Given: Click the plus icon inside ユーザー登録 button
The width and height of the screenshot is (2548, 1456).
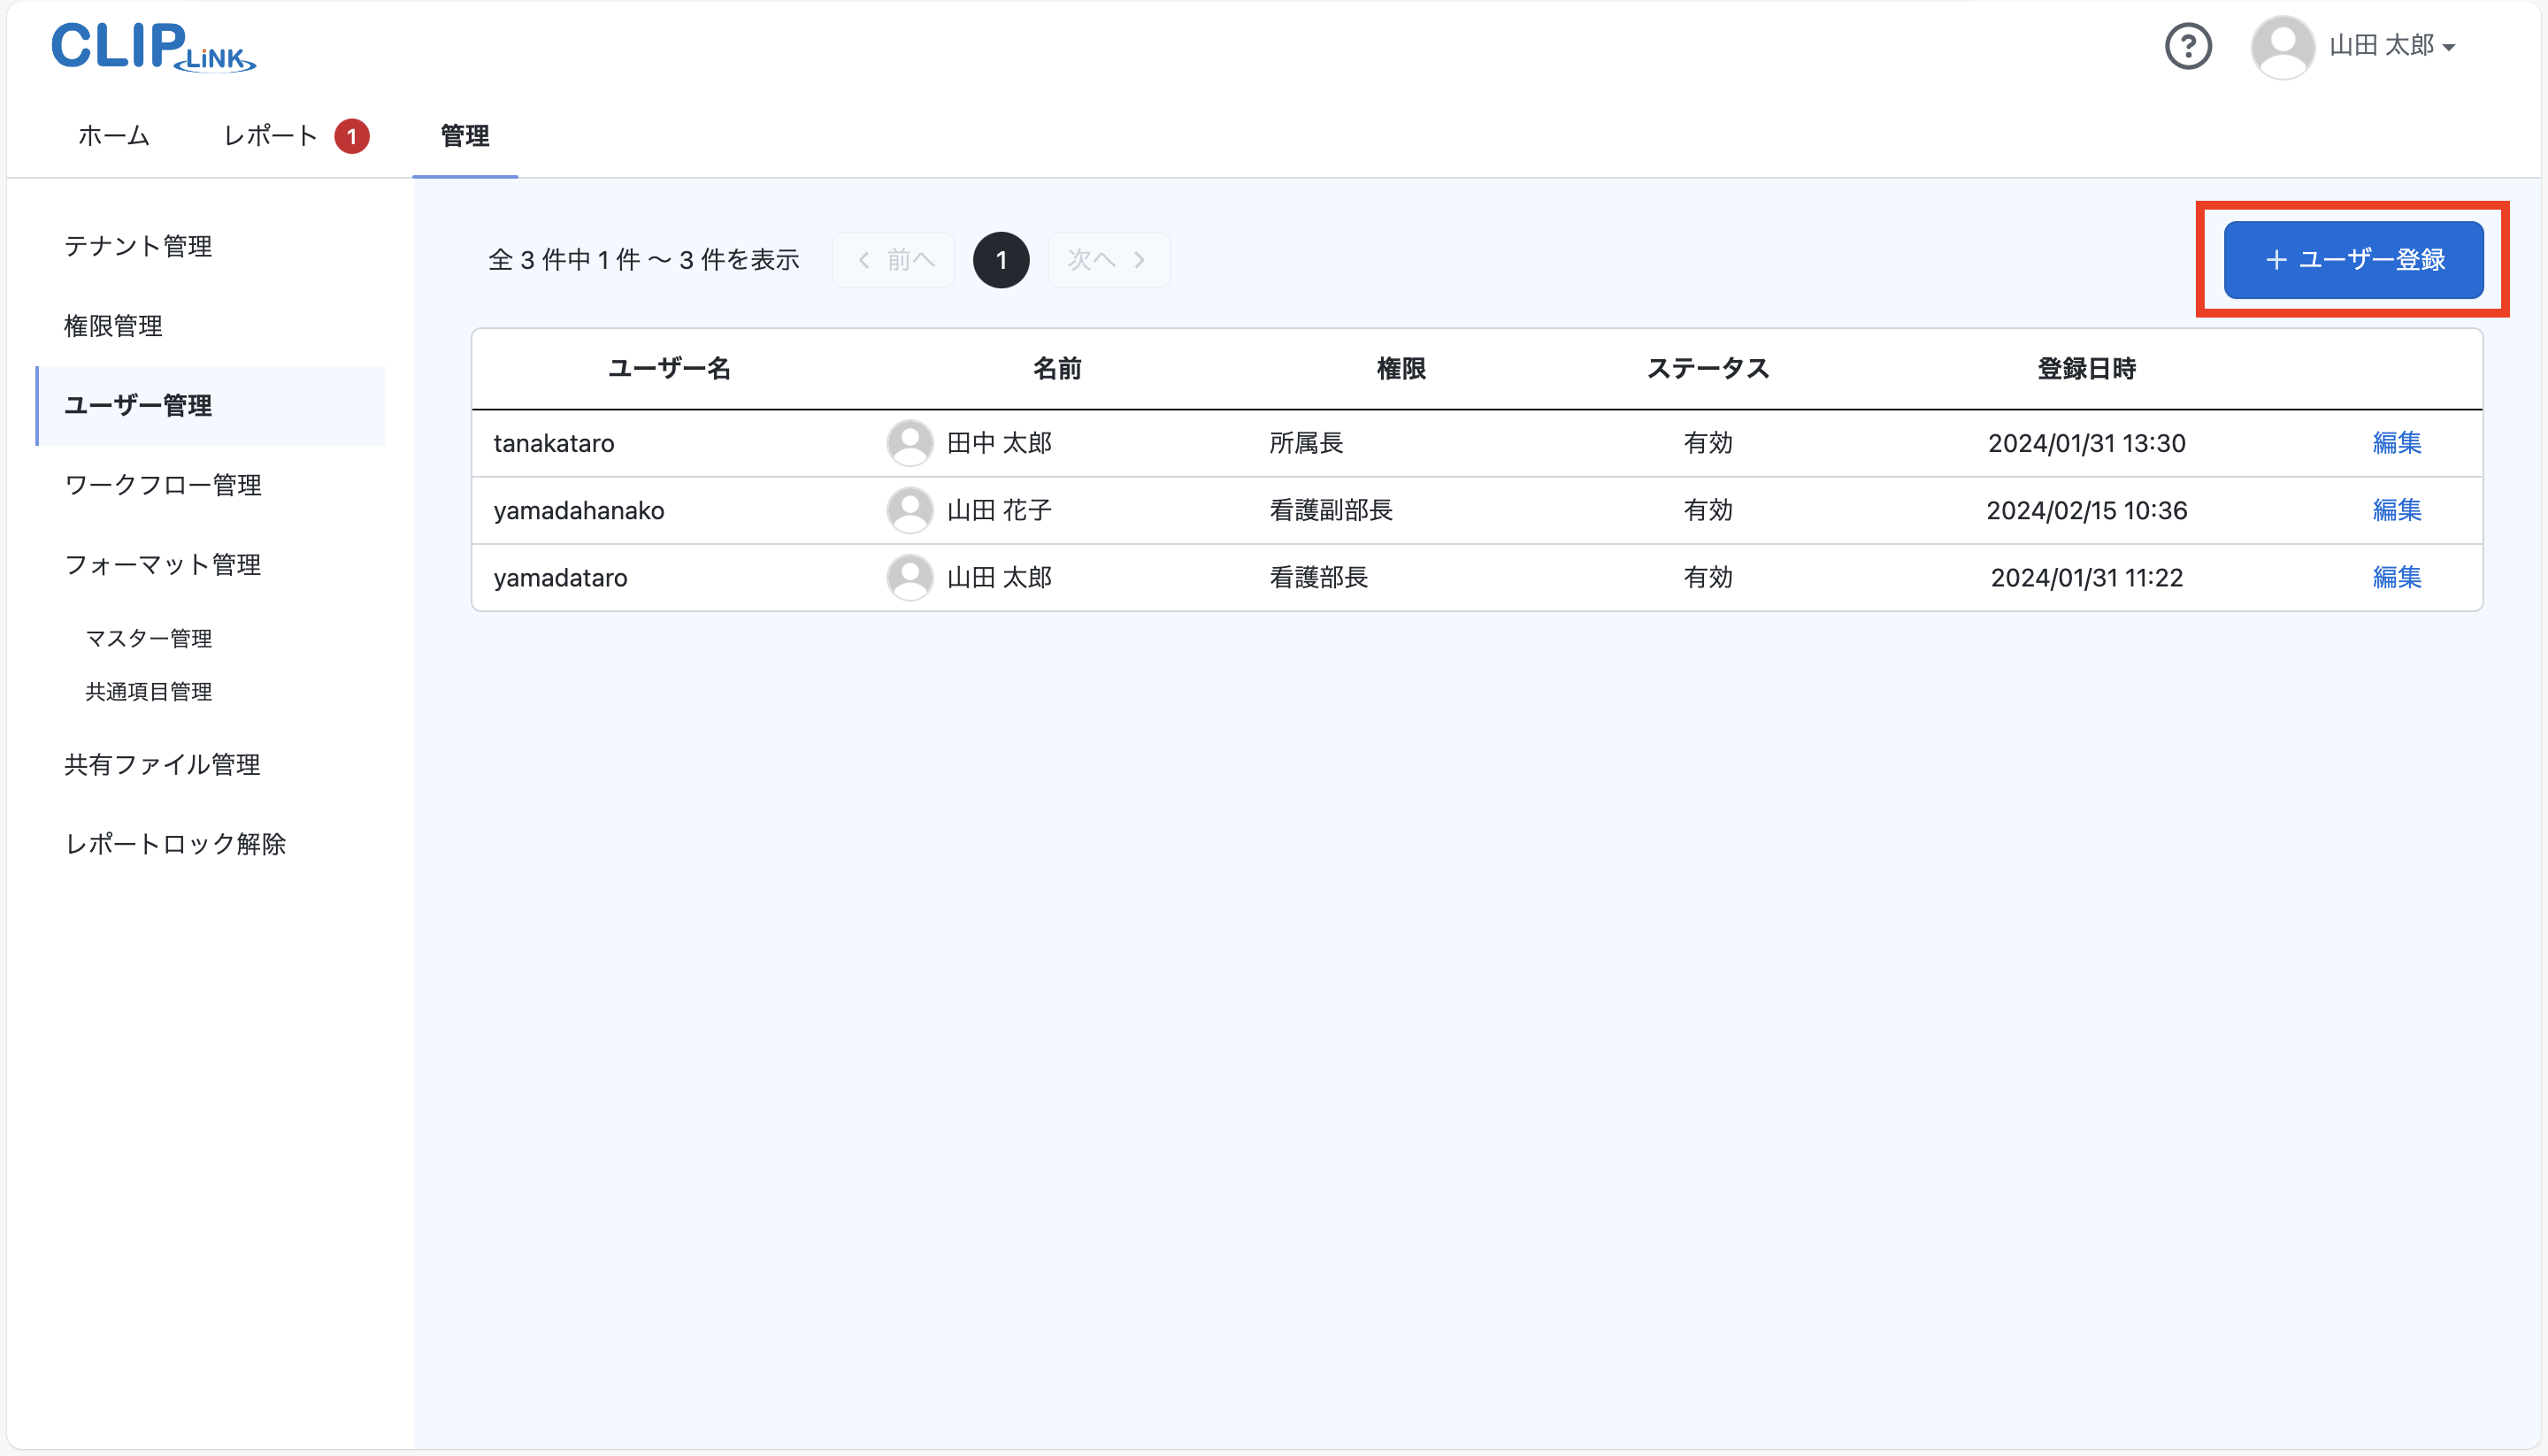Looking at the screenshot, I should (2276, 259).
